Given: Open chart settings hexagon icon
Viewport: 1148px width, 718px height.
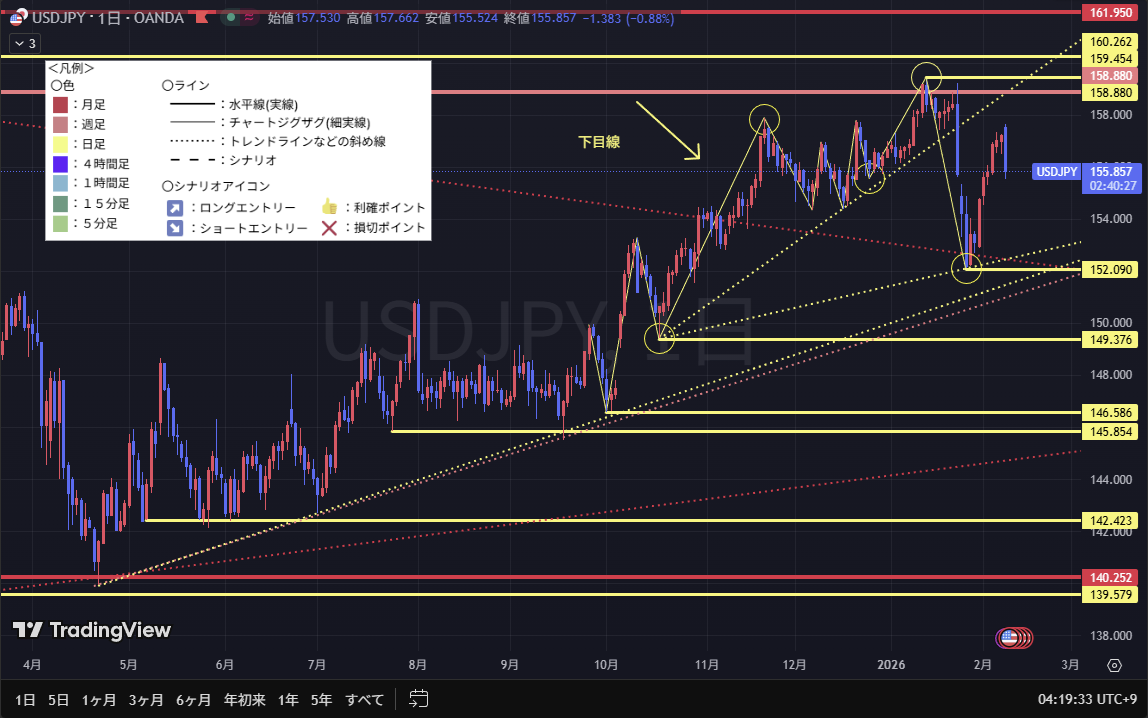Looking at the screenshot, I should 1114,665.
